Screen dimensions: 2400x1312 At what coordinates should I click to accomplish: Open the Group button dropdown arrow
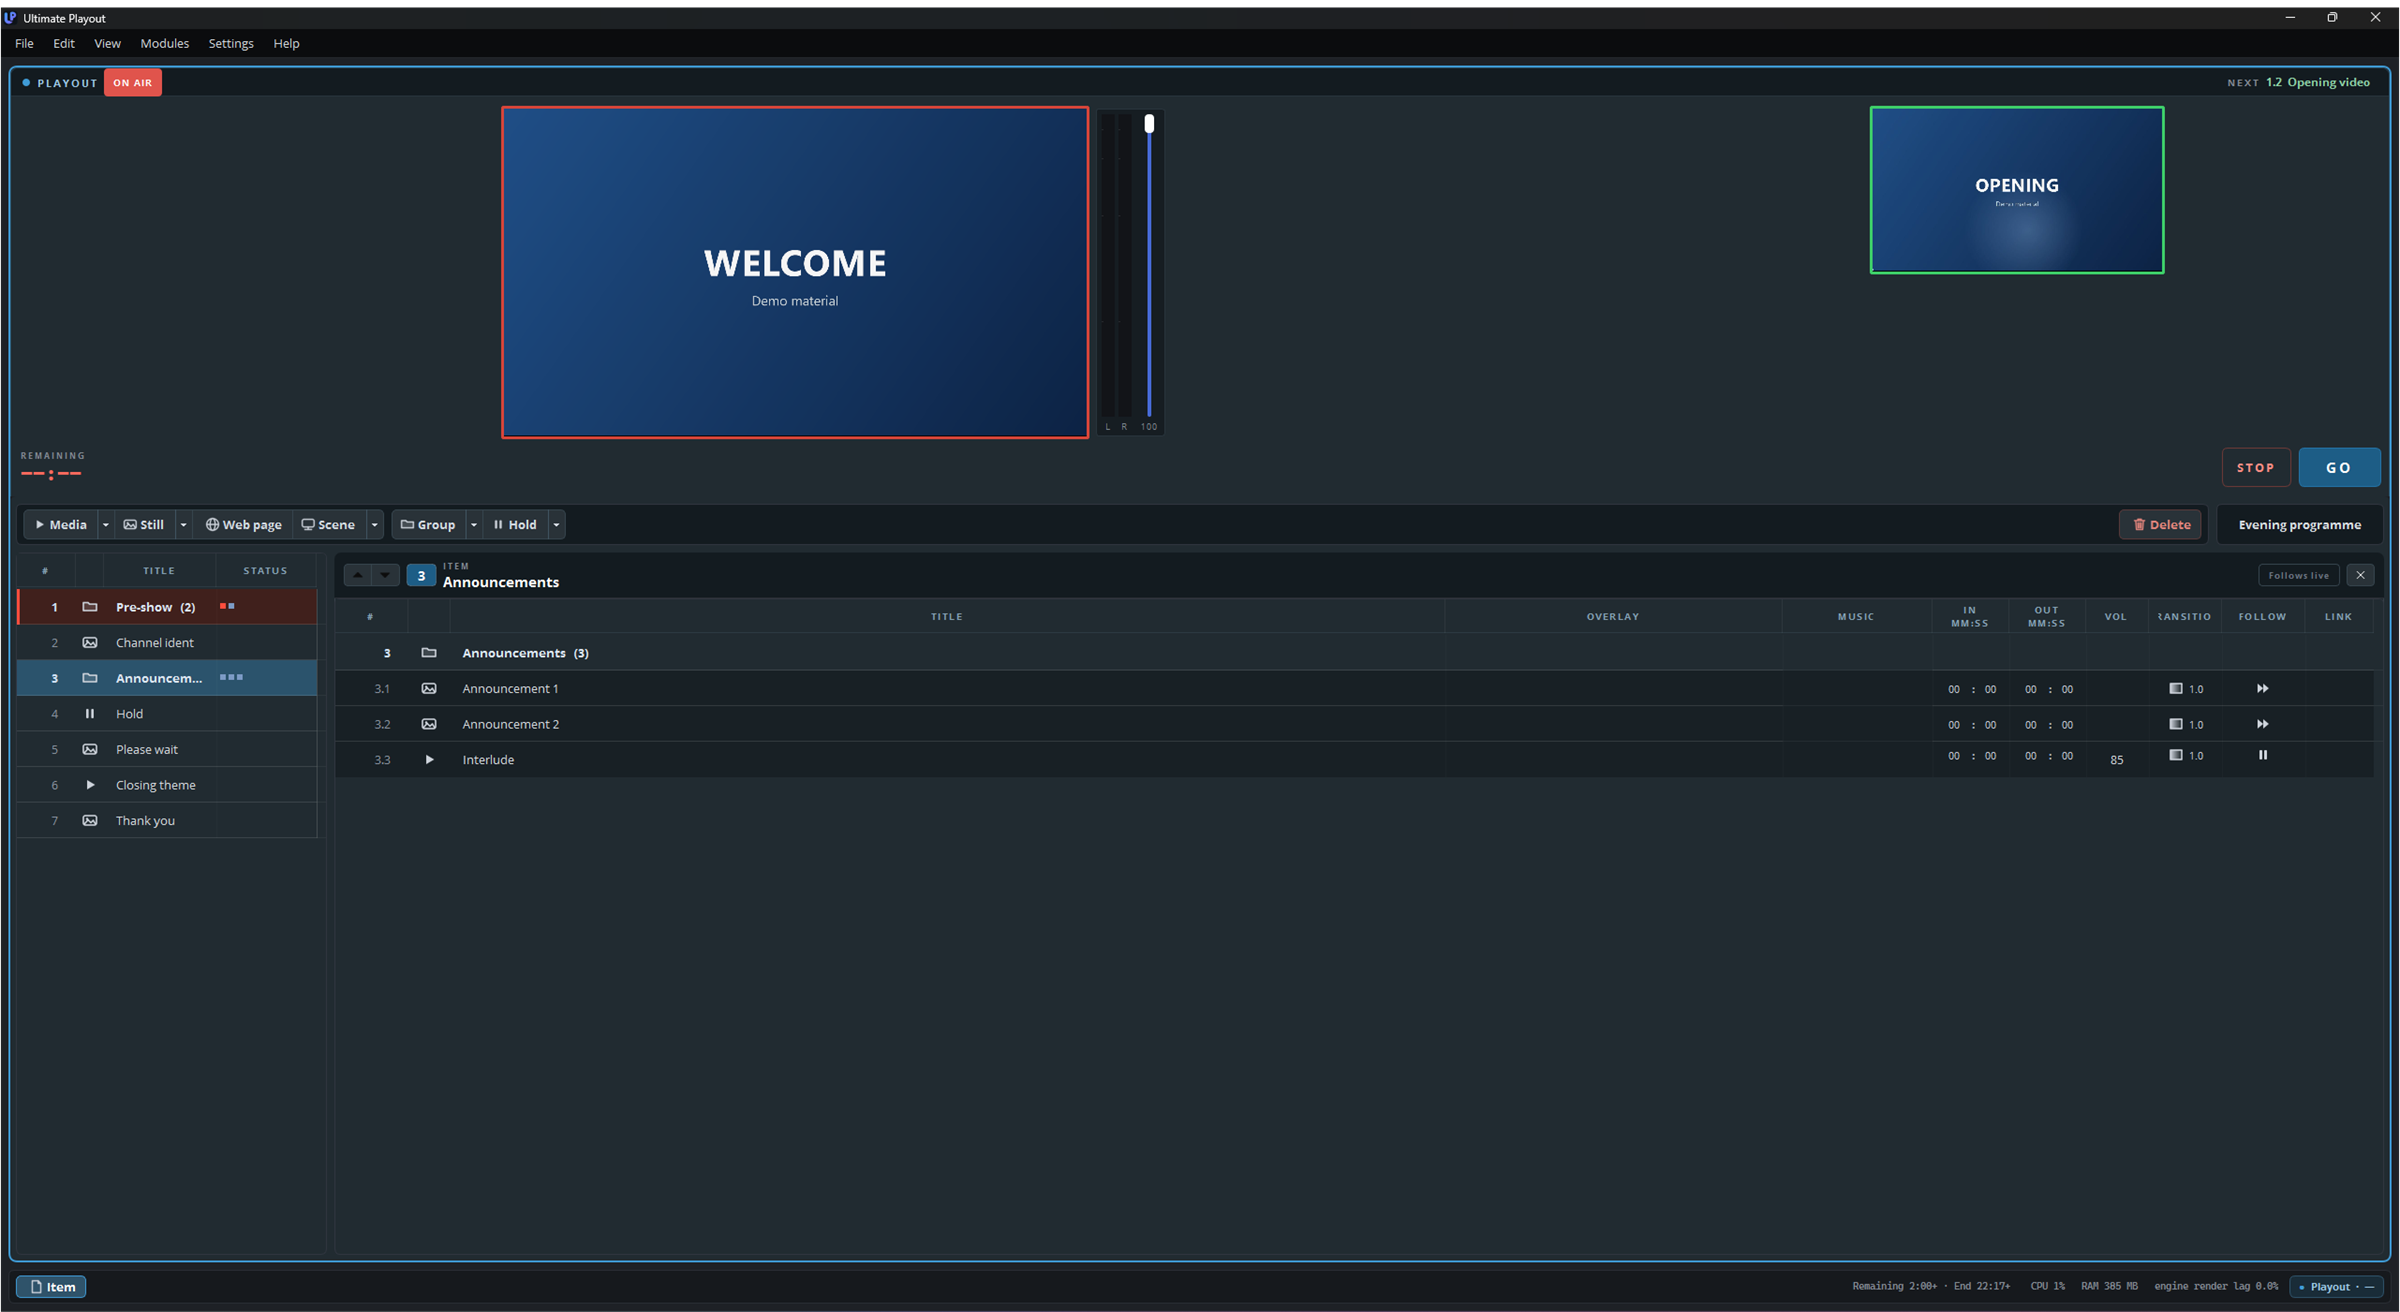tap(474, 524)
